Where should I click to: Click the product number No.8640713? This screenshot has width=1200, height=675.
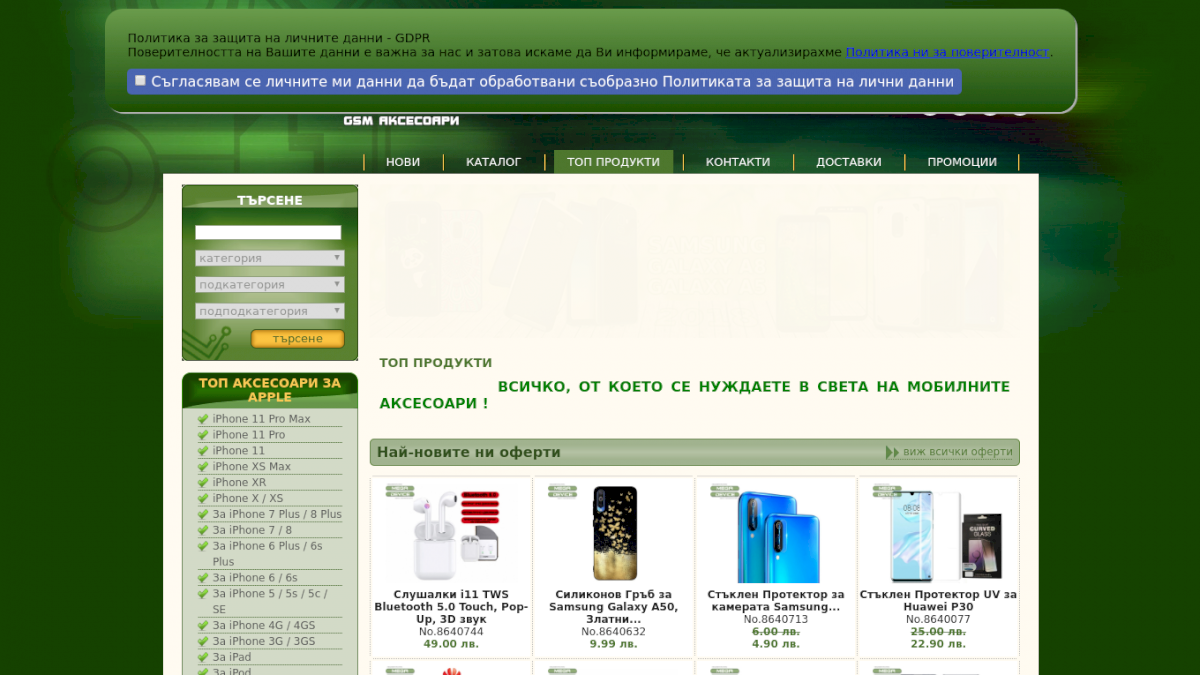[x=776, y=620]
